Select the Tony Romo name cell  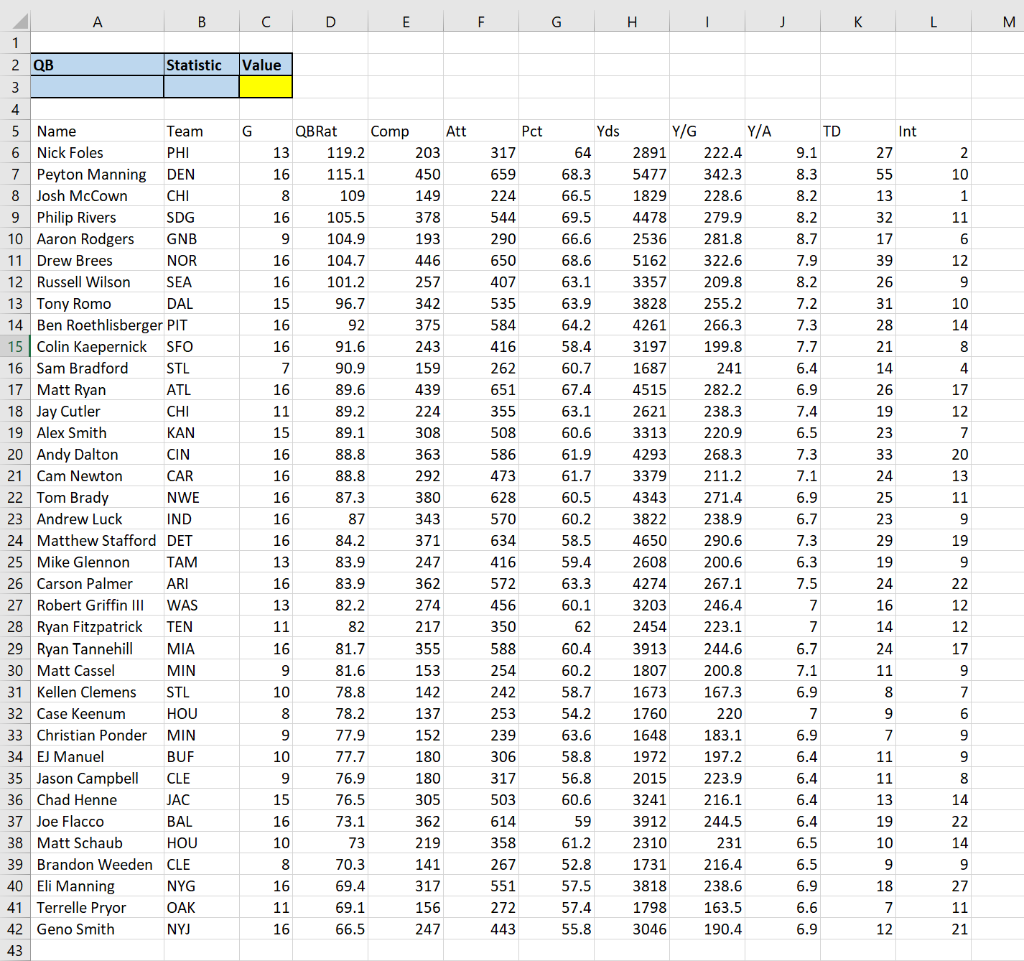click(x=97, y=304)
